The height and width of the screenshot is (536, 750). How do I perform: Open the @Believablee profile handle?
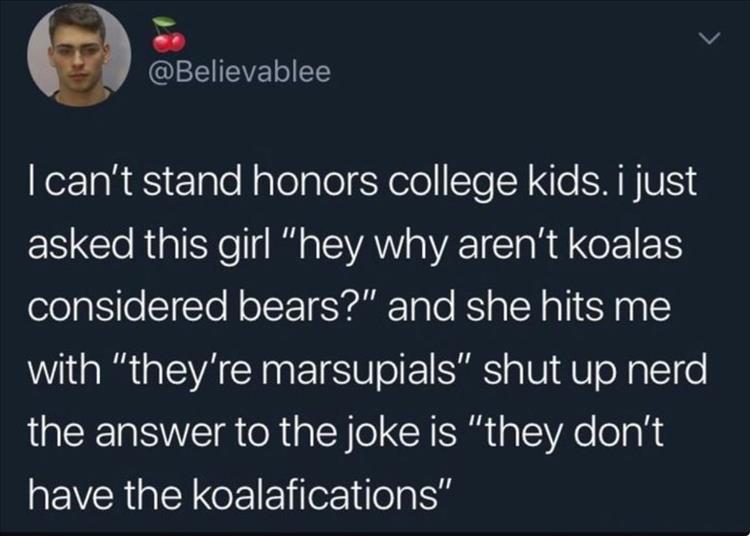click(240, 75)
